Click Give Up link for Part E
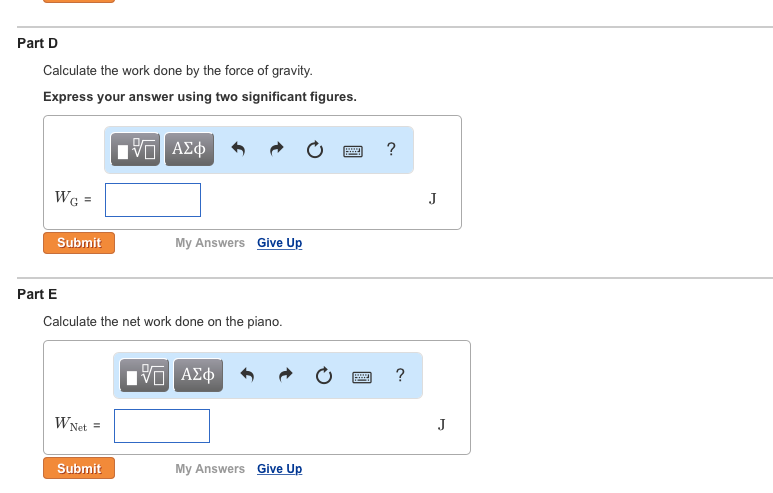This screenshot has width=773, height=493. [x=280, y=469]
